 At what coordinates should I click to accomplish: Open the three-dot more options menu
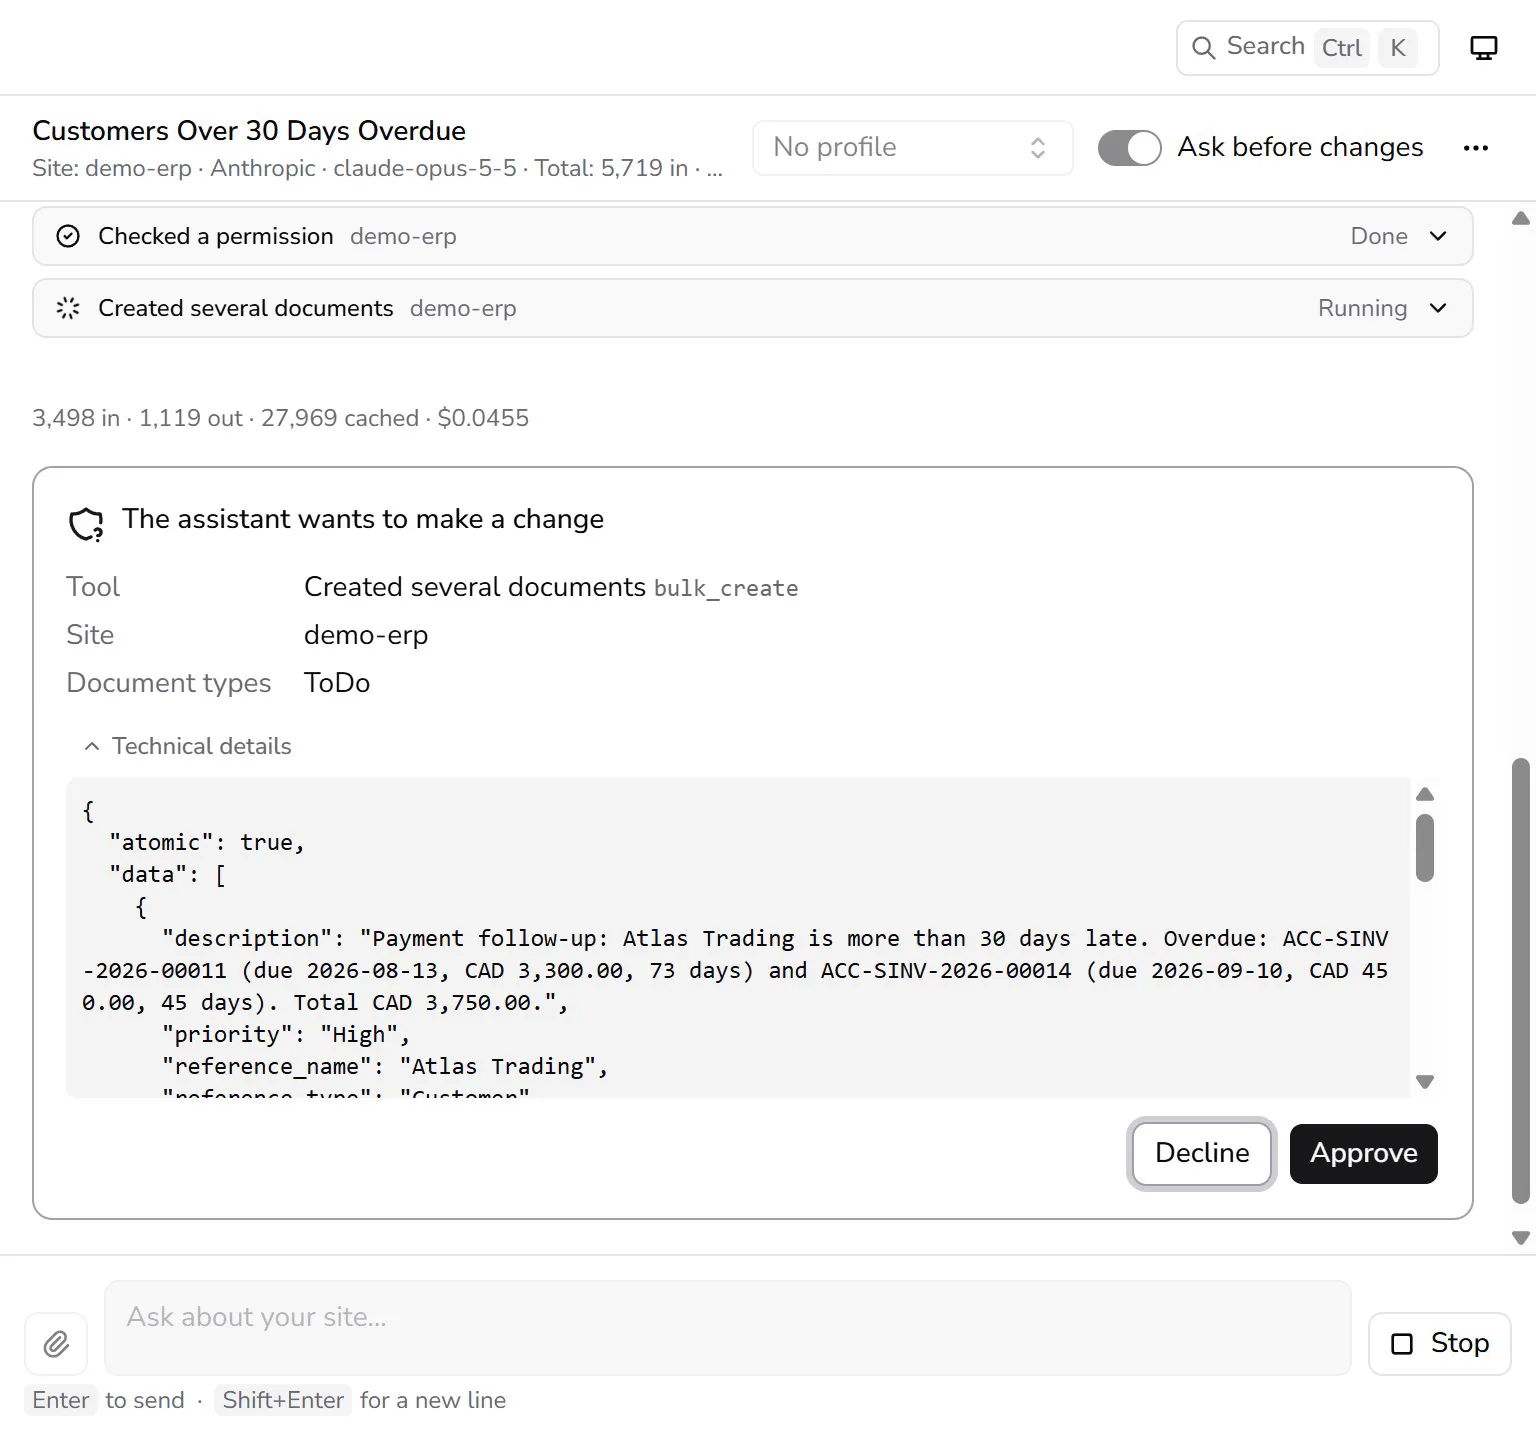tap(1476, 148)
